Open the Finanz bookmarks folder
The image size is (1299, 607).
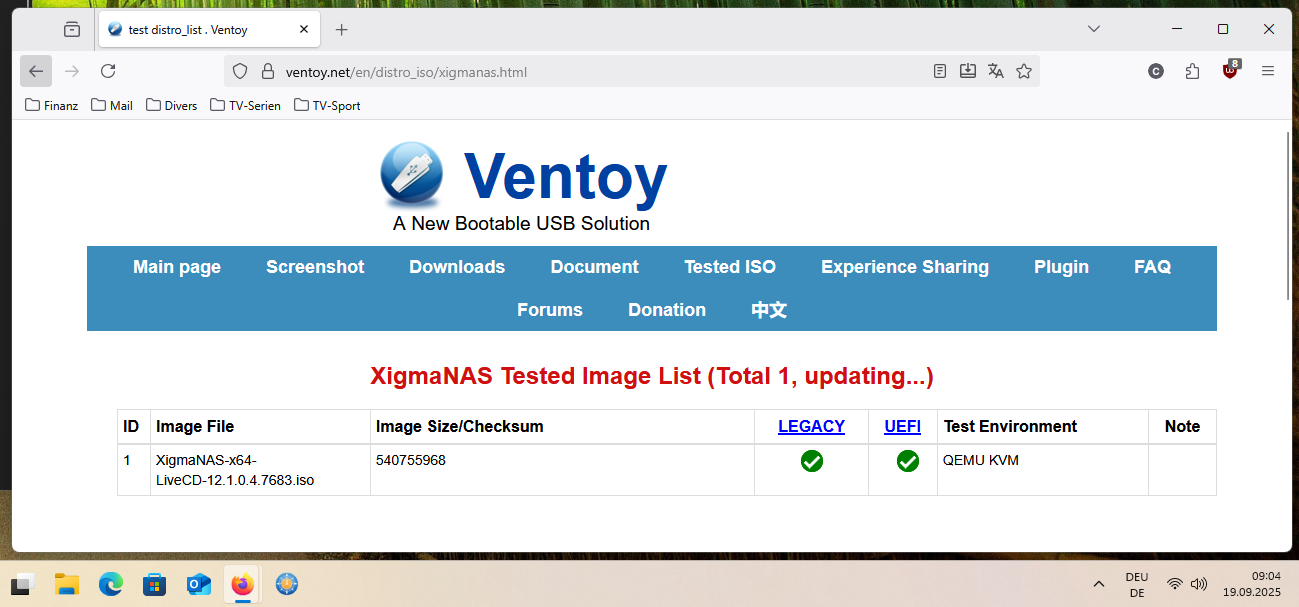click(x=52, y=105)
